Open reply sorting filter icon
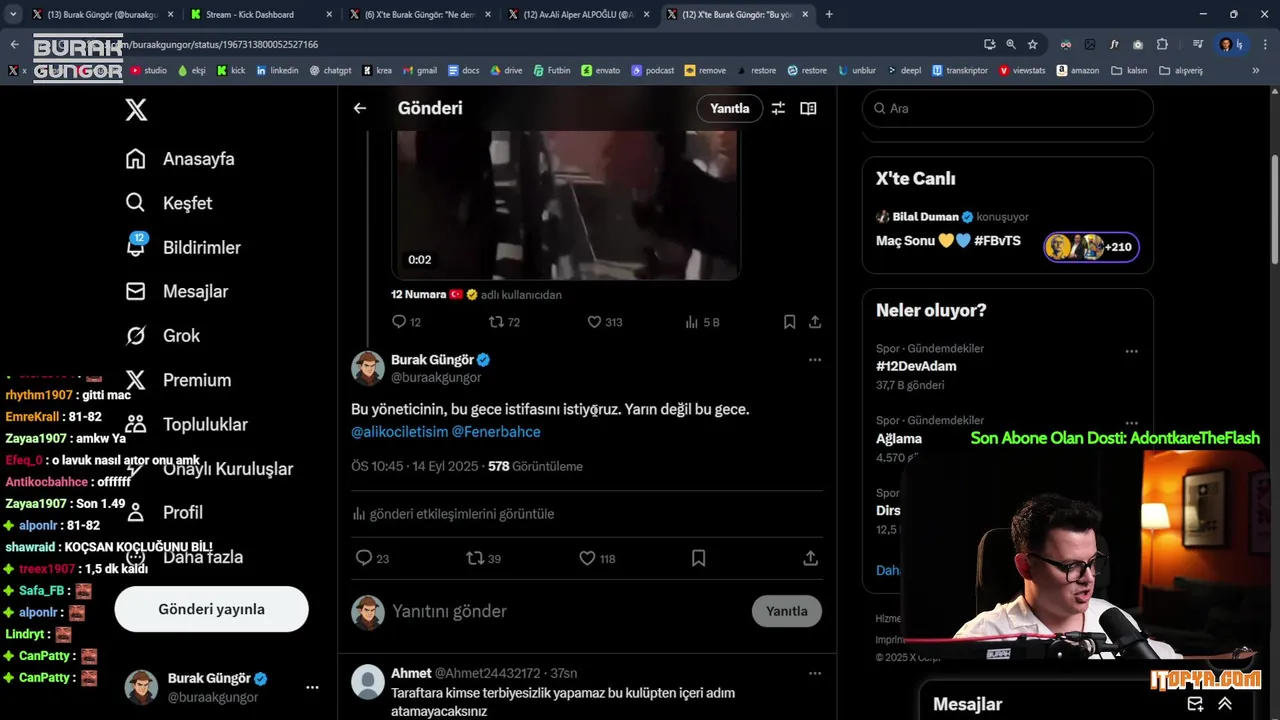Image resolution: width=1280 pixels, height=720 pixels. 778,108
